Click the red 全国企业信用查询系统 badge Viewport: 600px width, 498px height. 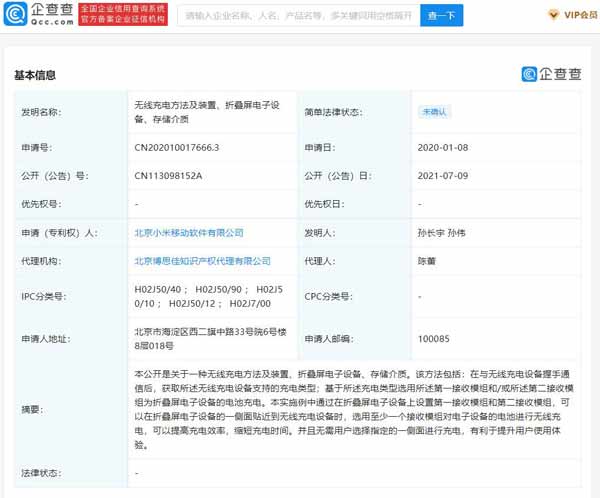123,14
